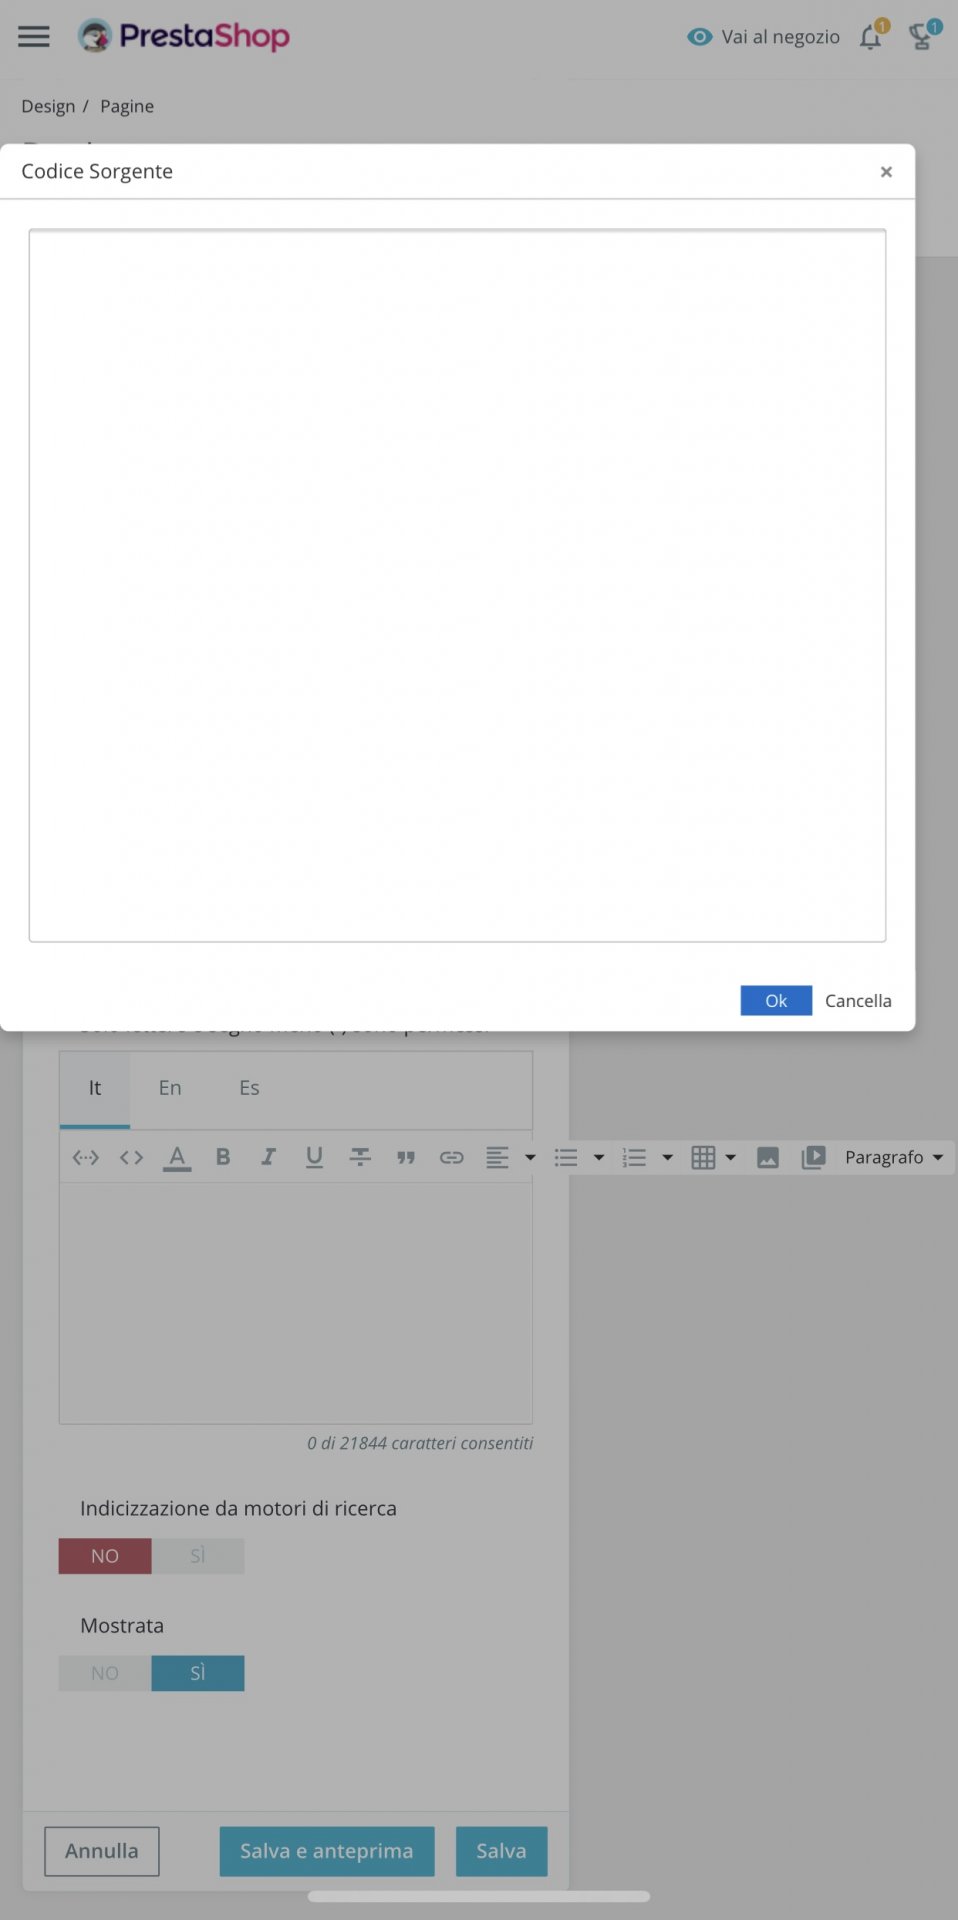Expand the table dropdown arrow
This screenshot has height=1920, width=958.
coord(731,1158)
